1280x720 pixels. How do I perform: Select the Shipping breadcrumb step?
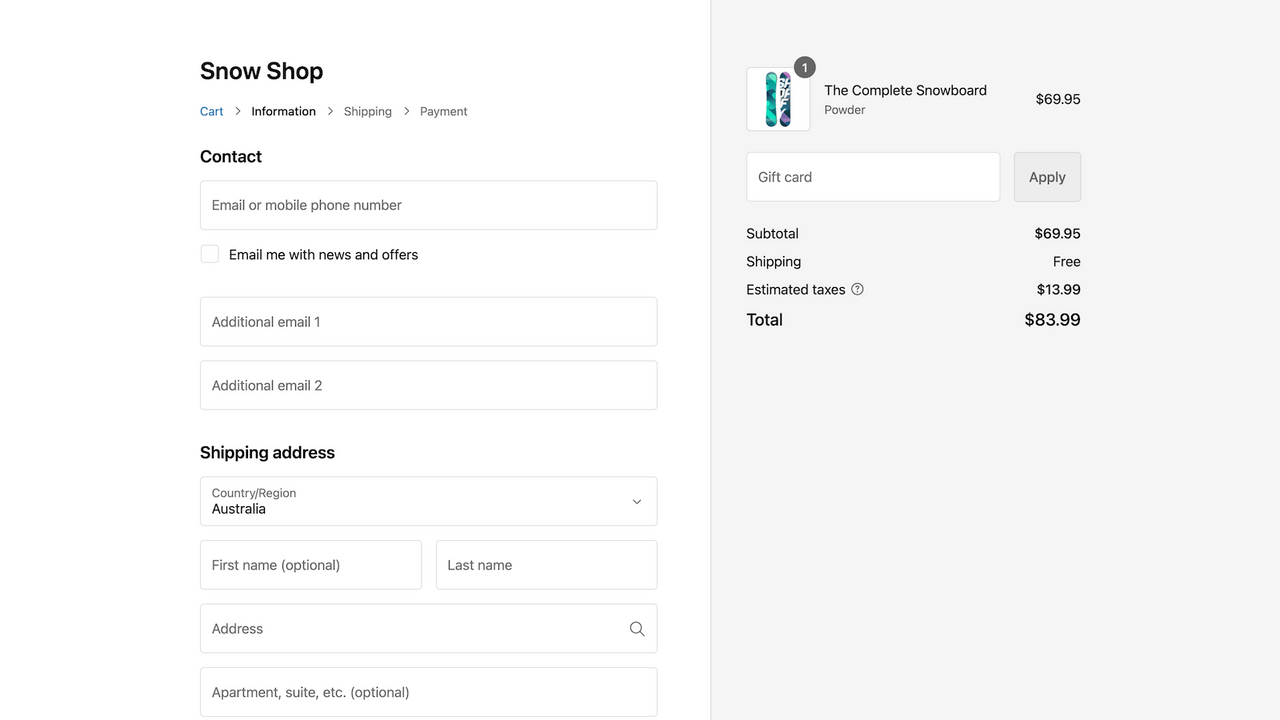coord(368,111)
